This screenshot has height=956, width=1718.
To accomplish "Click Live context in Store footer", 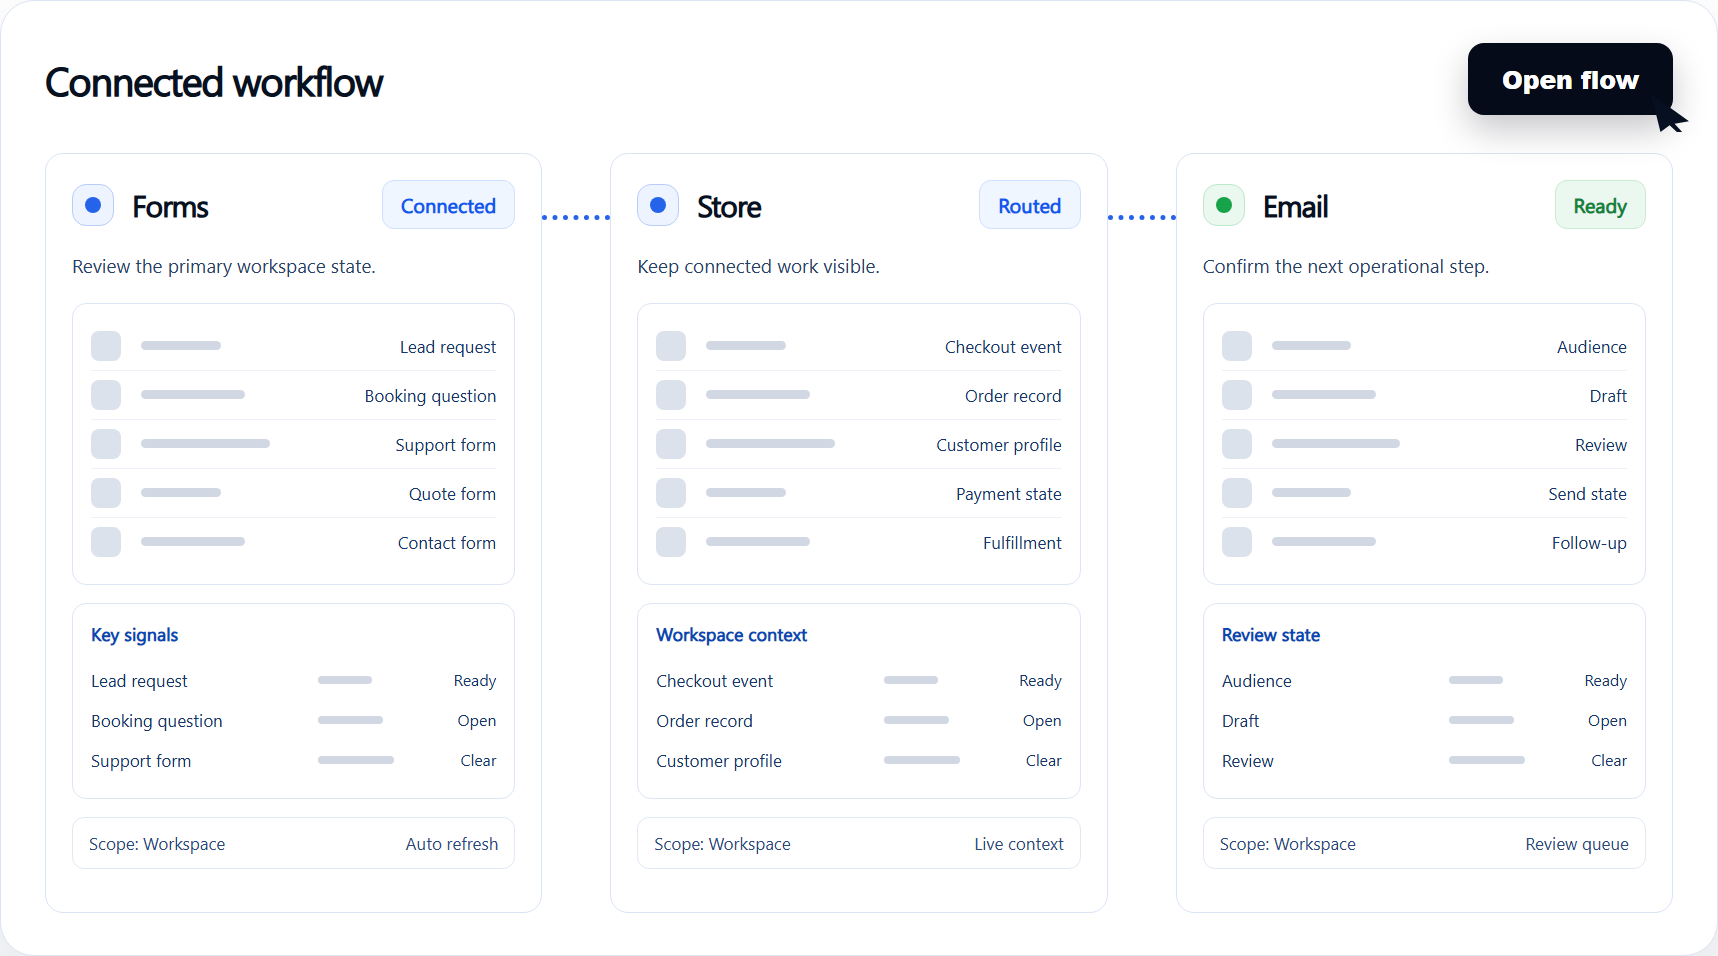I will 1019,844.
